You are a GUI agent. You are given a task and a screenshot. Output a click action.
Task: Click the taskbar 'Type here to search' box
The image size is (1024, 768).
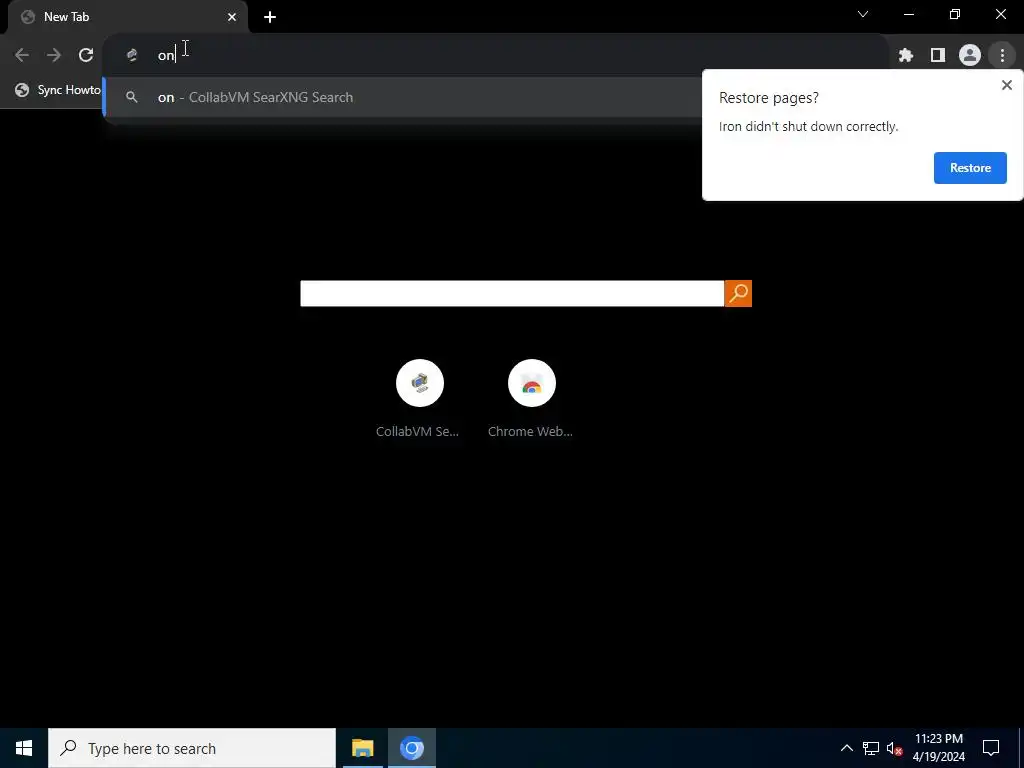pyautogui.click(x=192, y=748)
